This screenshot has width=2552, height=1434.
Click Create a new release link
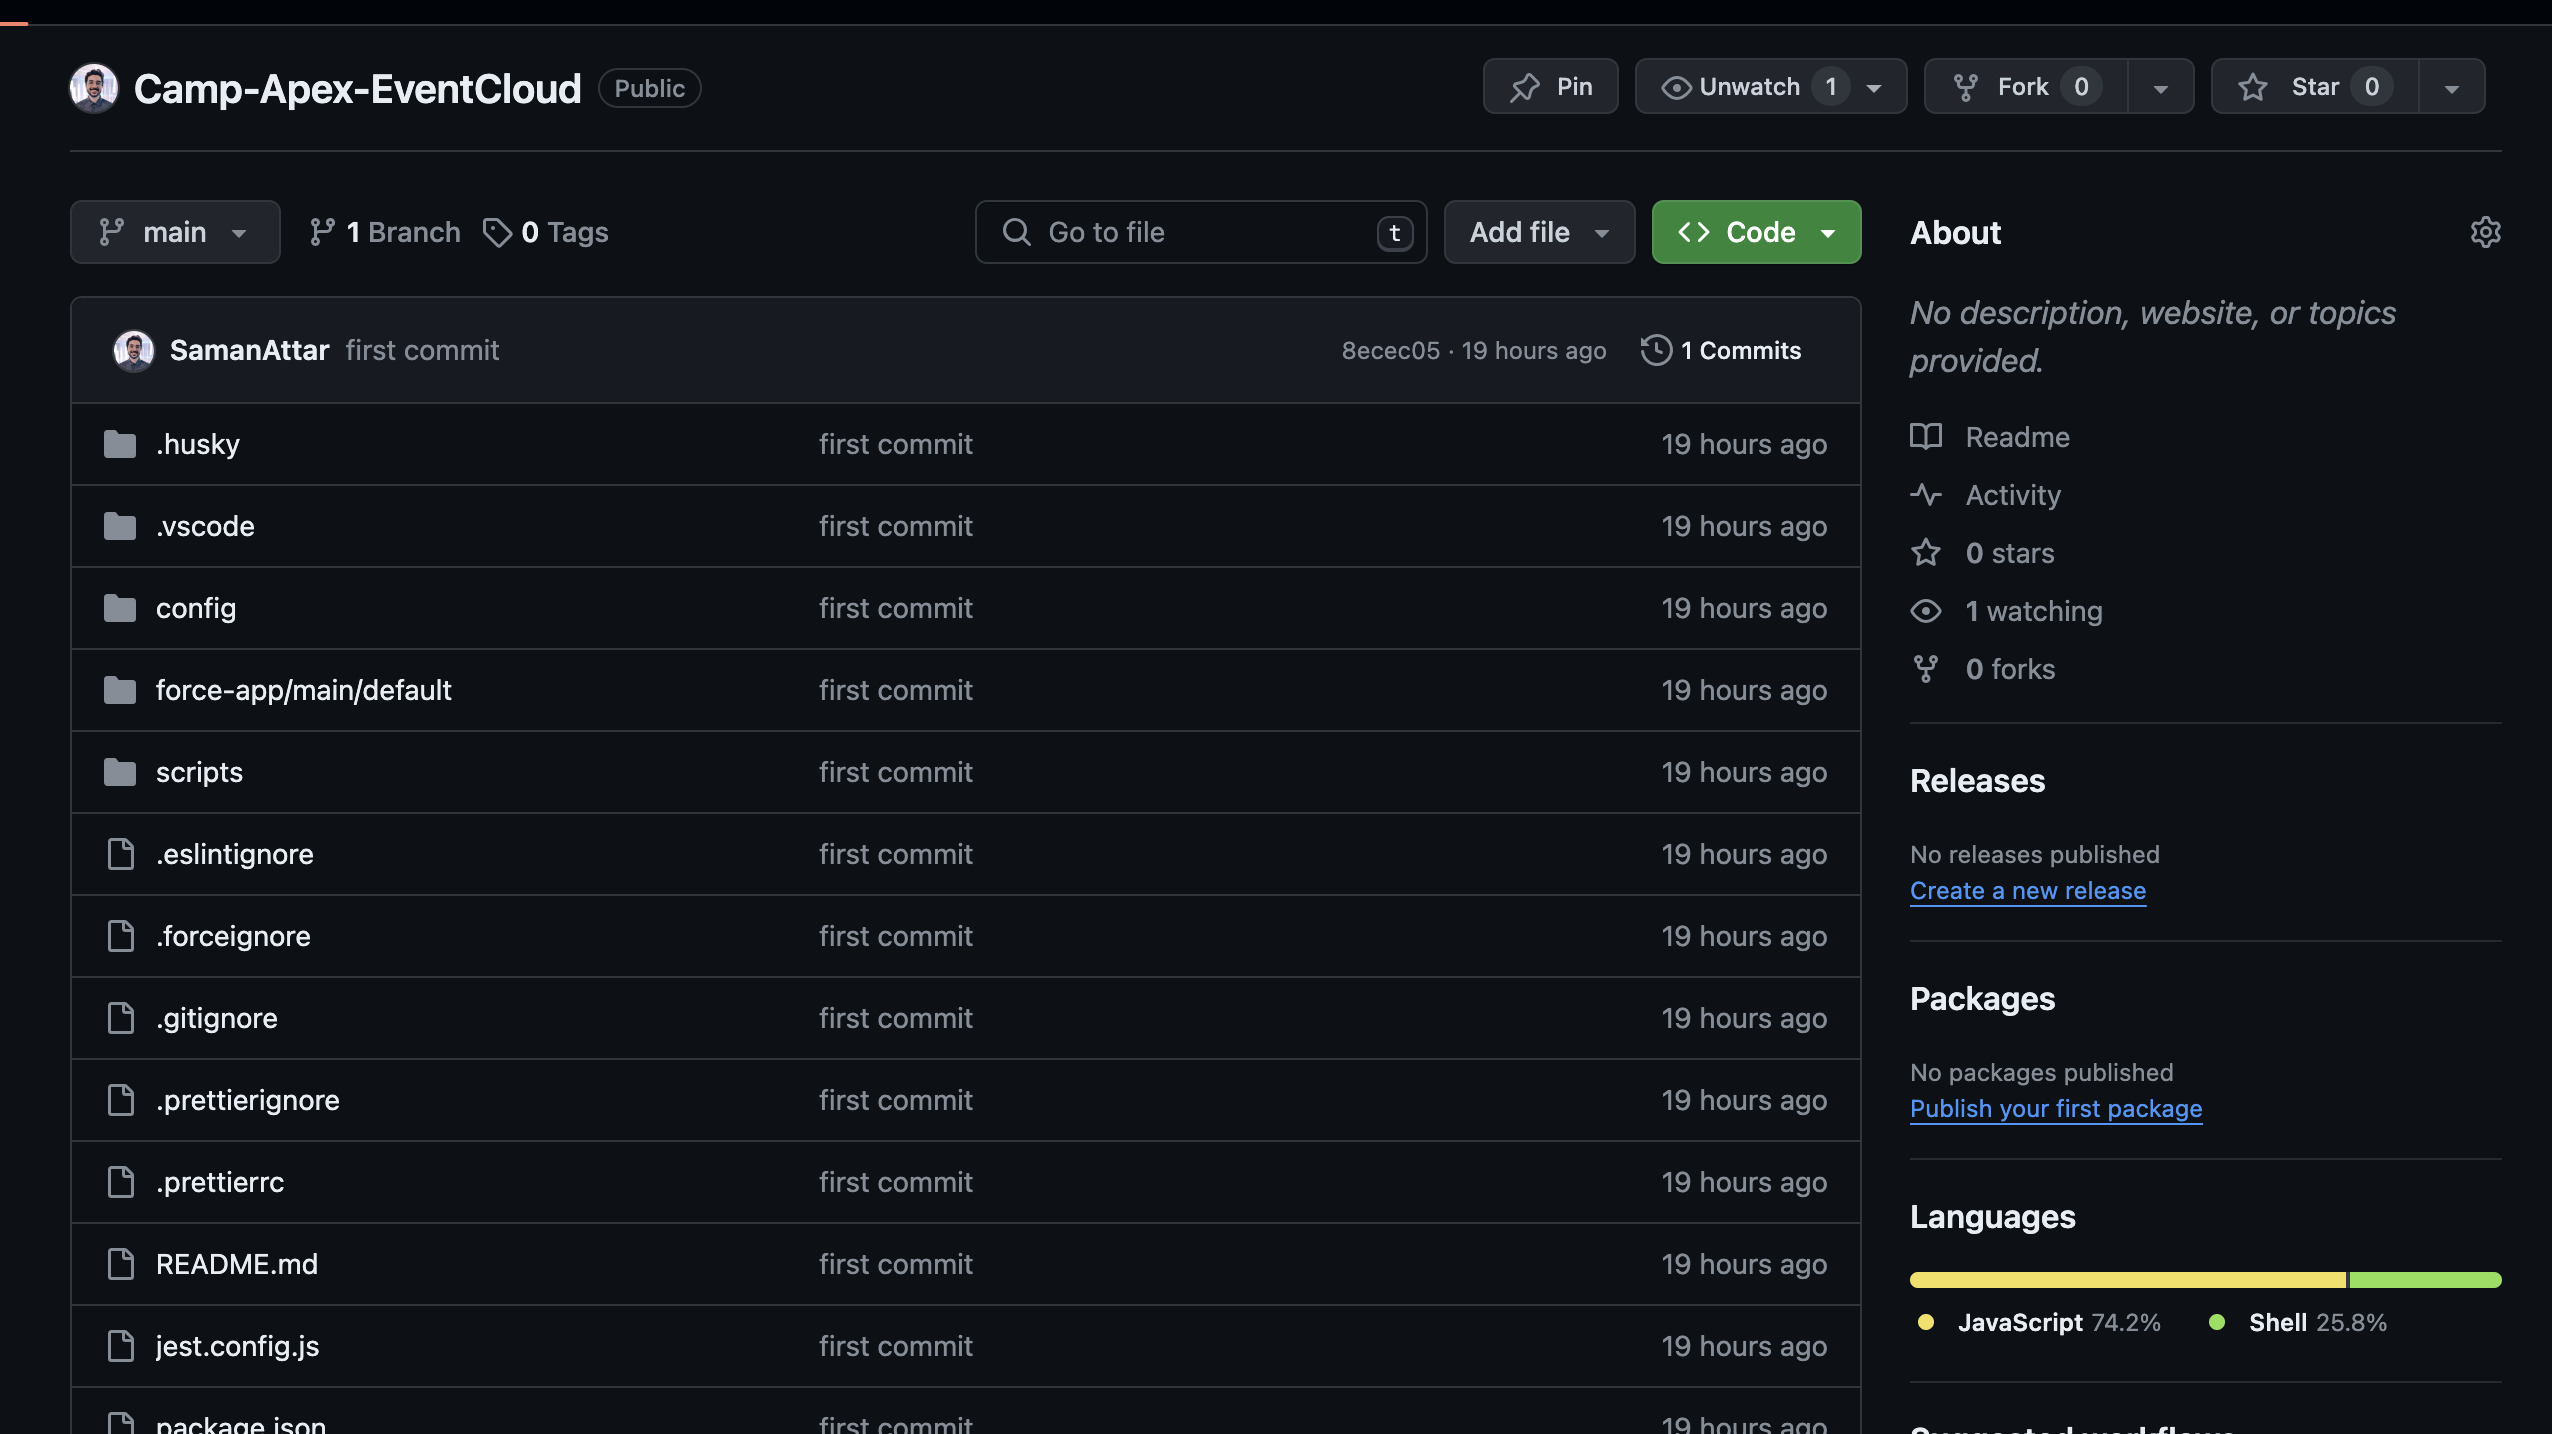point(2028,890)
